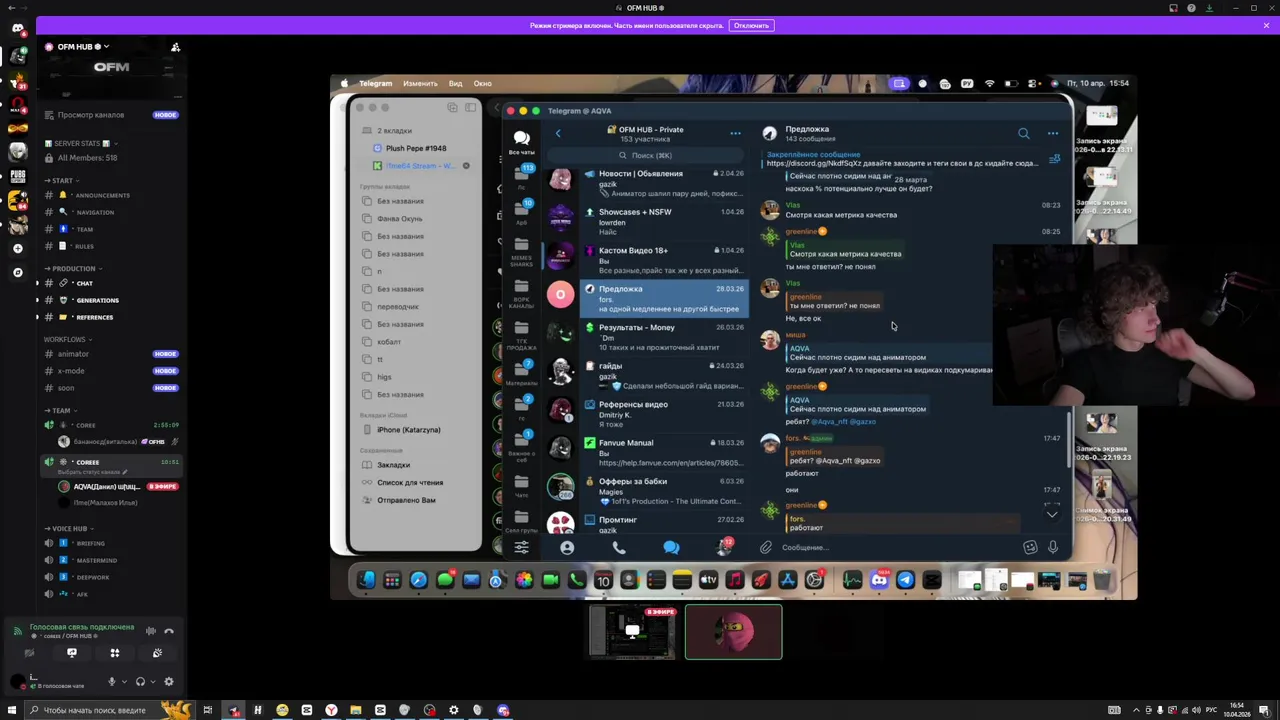Join the mastermind voice channel
Viewport: 1280px width, 720px height.
110,560
